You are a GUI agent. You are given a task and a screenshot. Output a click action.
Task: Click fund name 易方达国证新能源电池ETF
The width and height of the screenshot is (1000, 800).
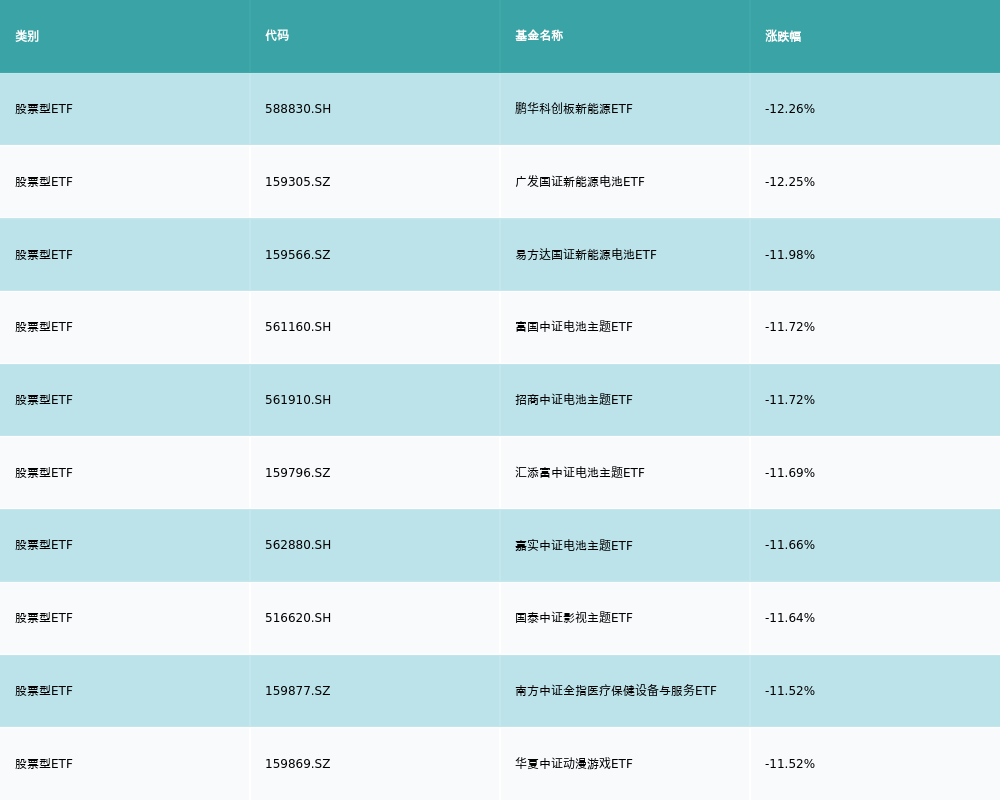pyautogui.click(x=586, y=255)
